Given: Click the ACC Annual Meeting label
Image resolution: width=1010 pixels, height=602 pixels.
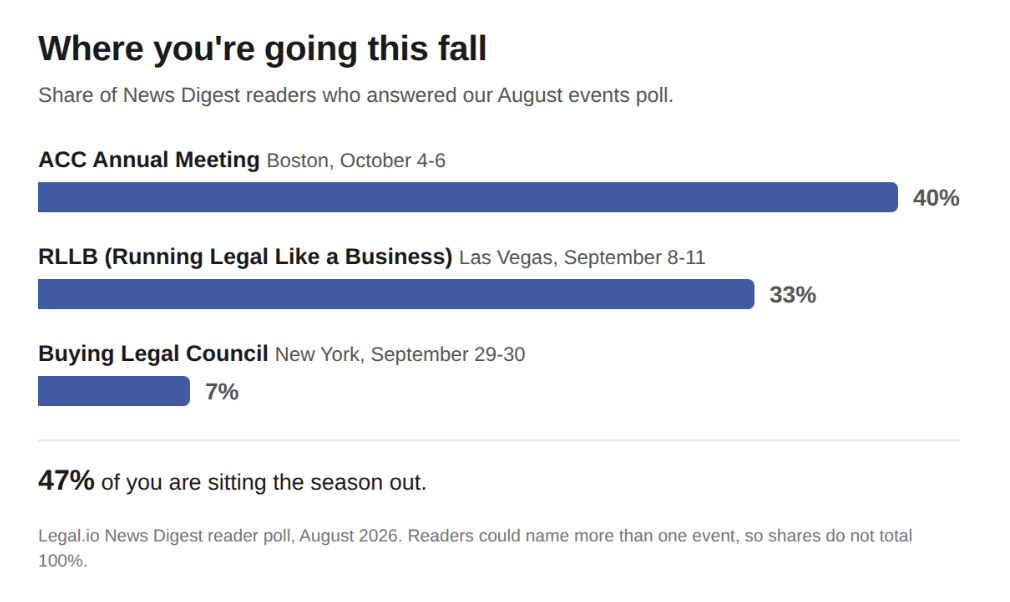Looking at the screenshot, I should 149,159.
